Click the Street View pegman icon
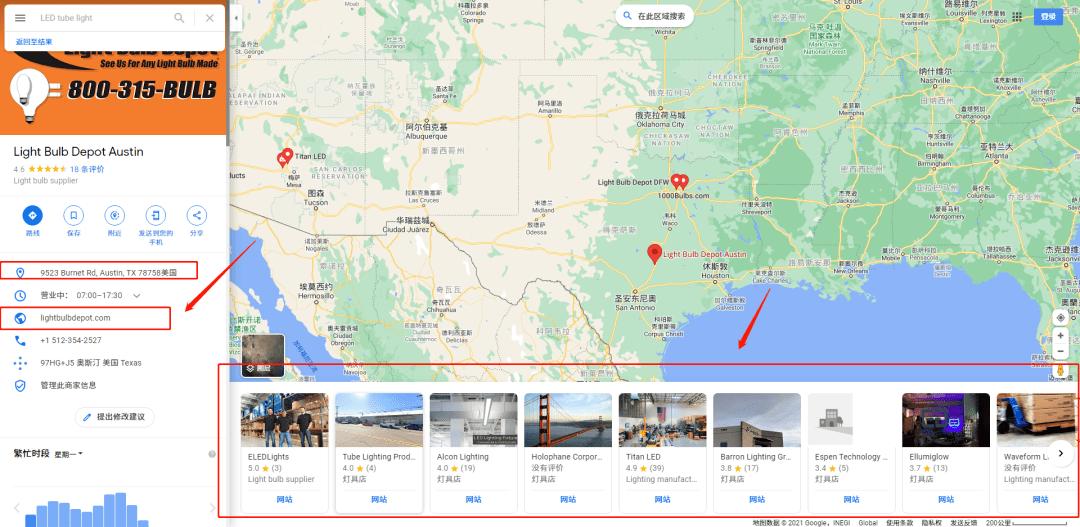 coord(1060,371)
